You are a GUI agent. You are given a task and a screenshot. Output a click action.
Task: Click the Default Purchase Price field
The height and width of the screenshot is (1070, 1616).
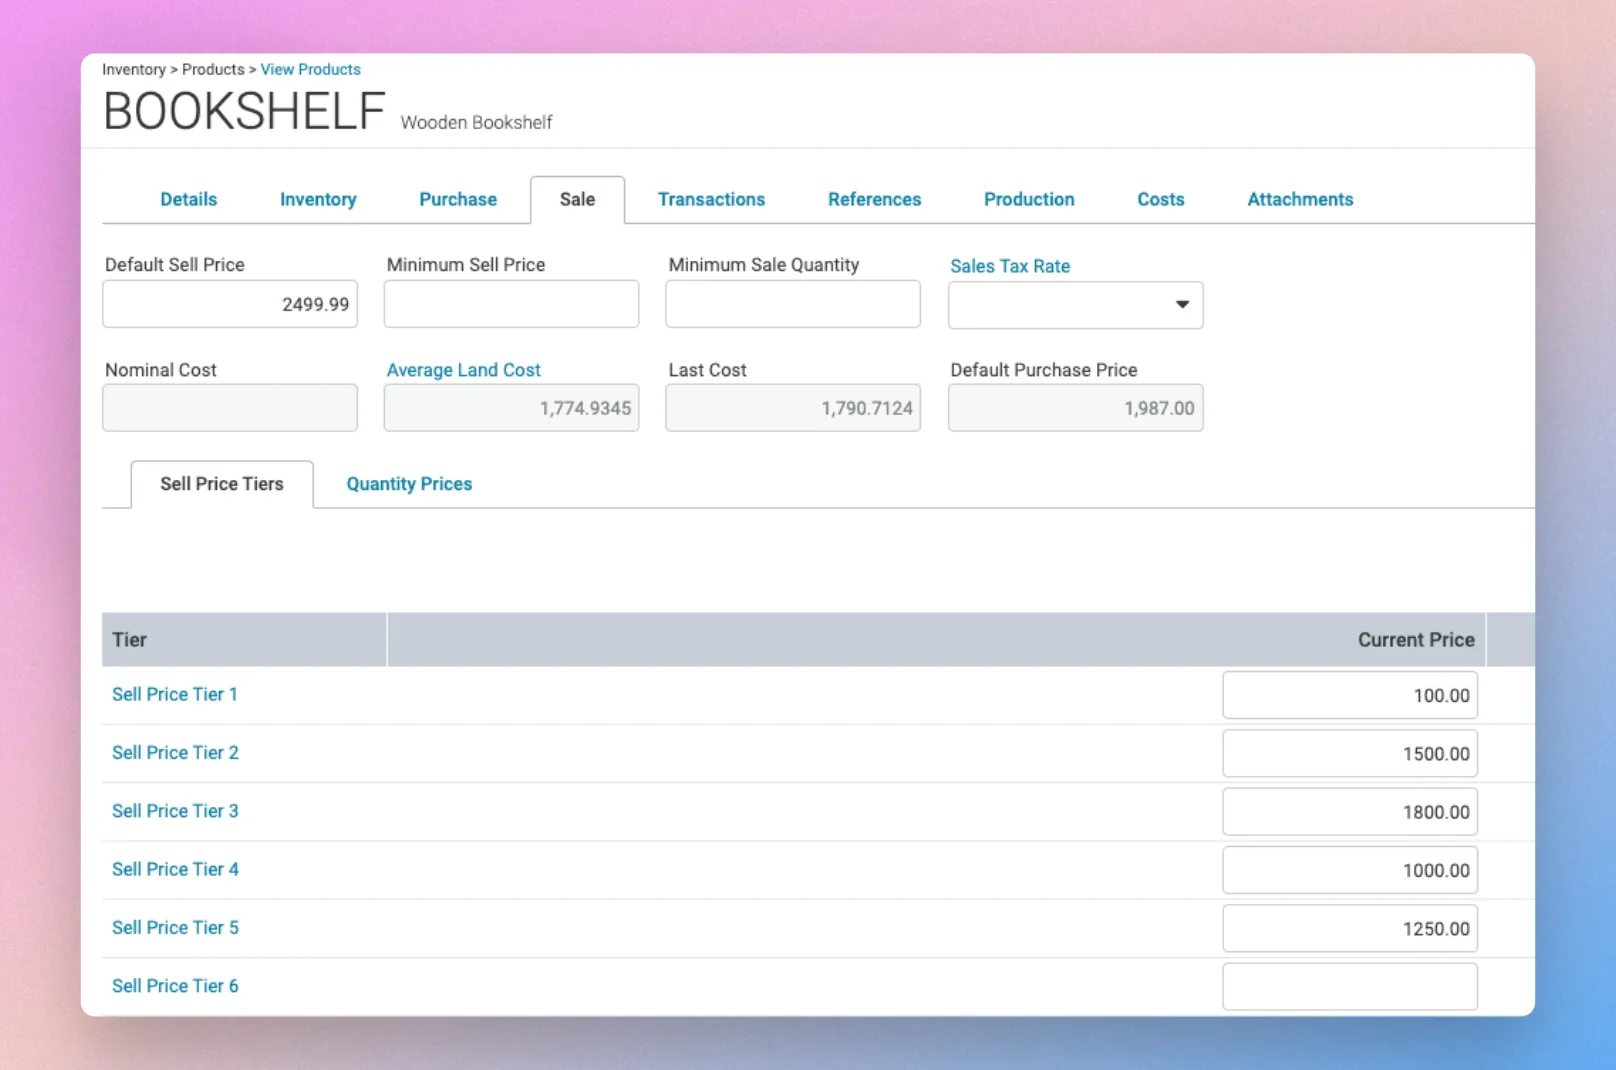1075,408
